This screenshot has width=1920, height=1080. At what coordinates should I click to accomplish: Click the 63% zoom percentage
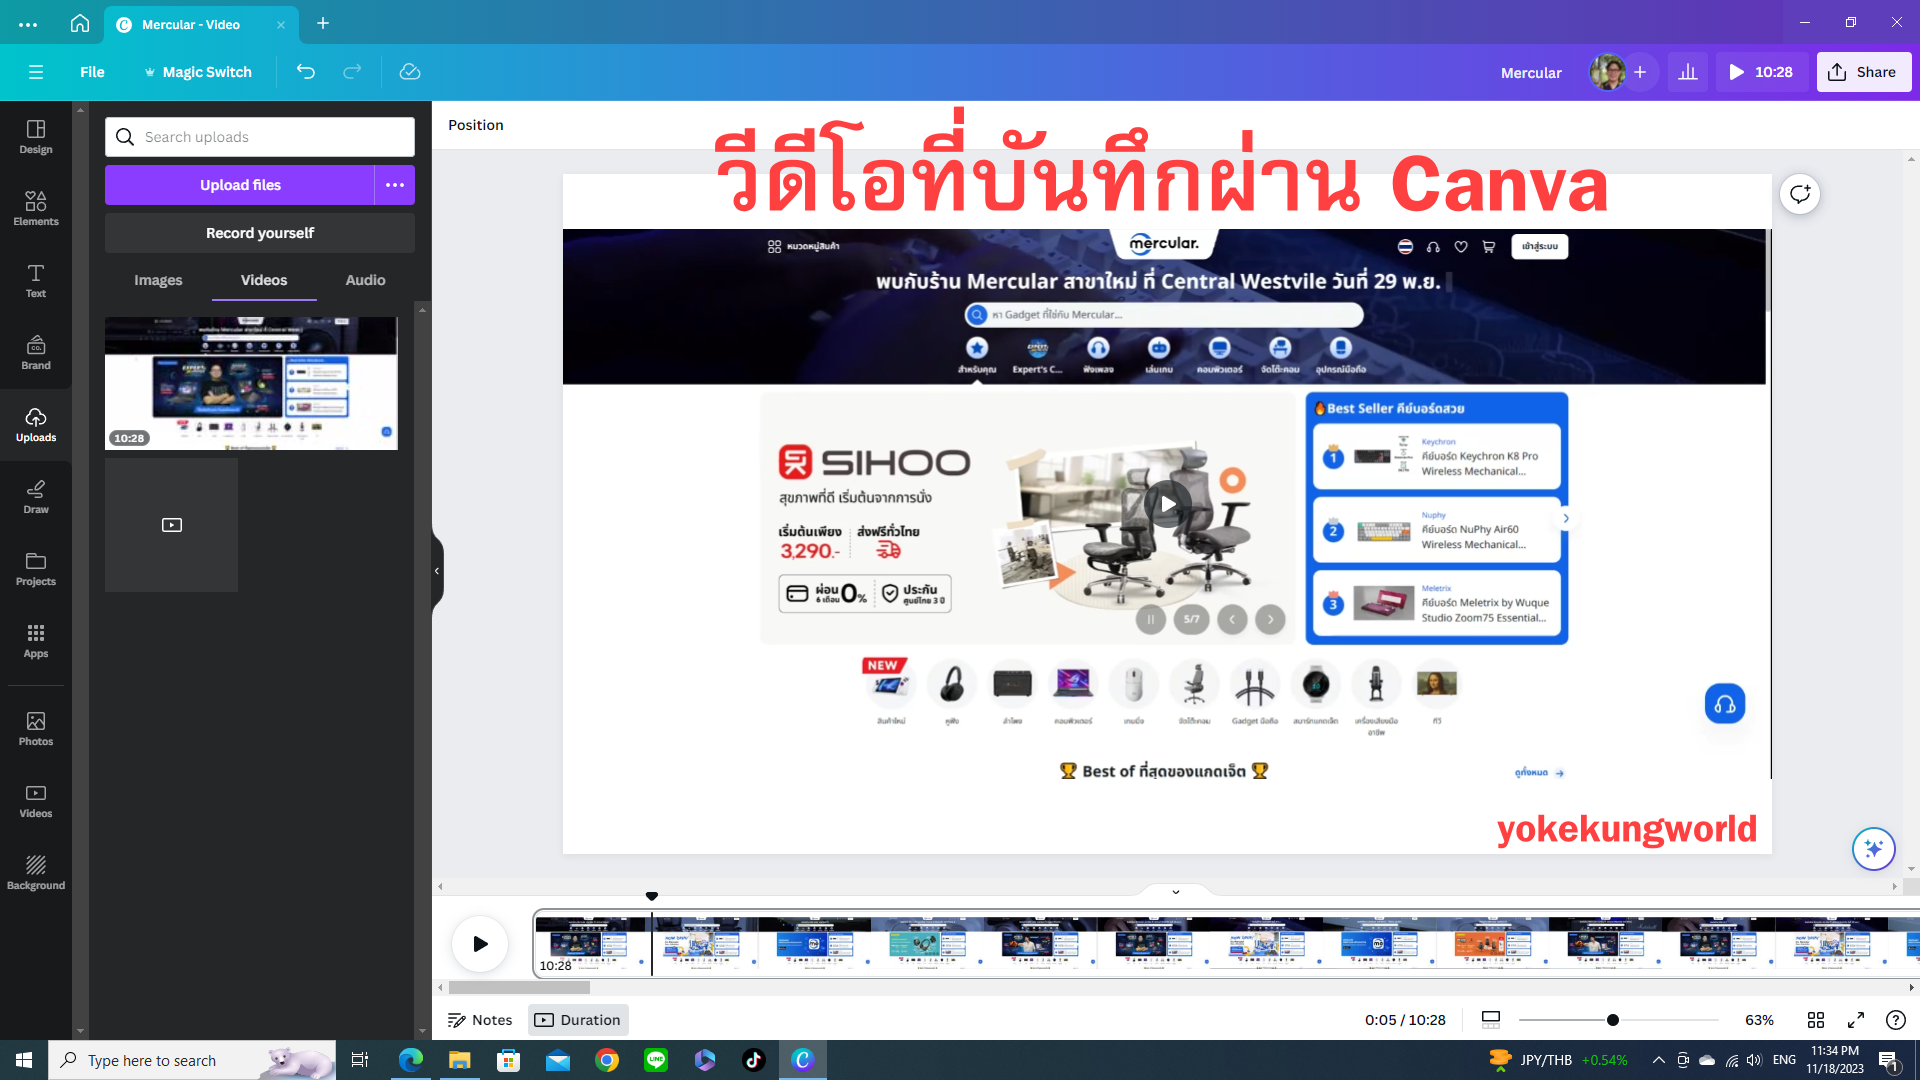(x=1759, y=1020)
